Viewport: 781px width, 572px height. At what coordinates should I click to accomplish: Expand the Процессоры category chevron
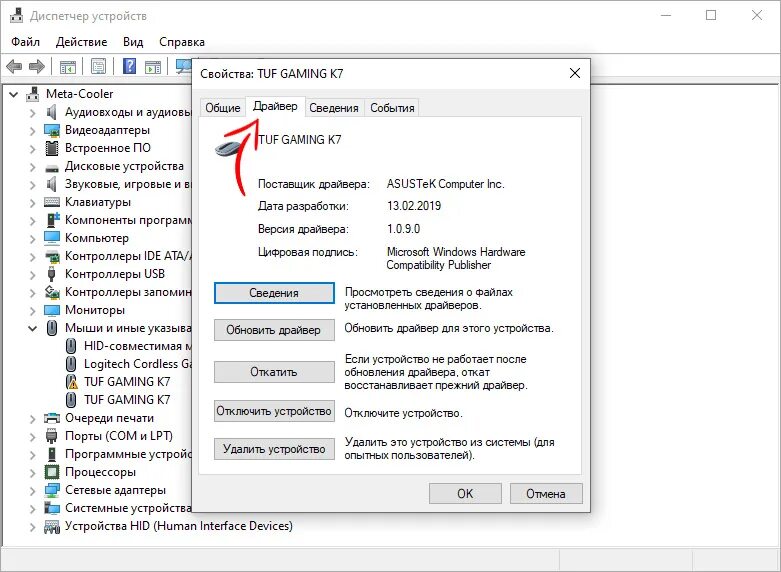(33, 472)
